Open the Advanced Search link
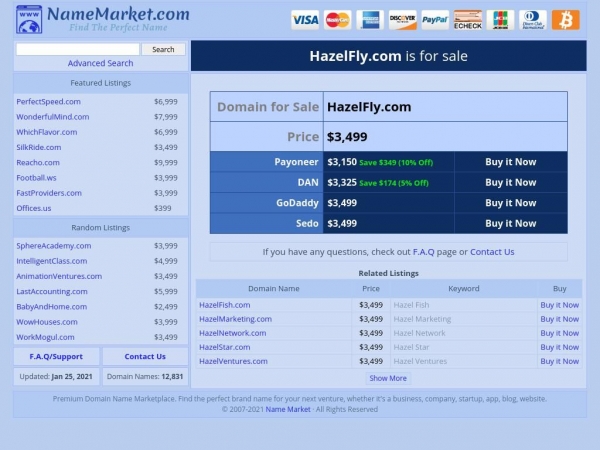This screenshot has height=450, width=600. 100,63
